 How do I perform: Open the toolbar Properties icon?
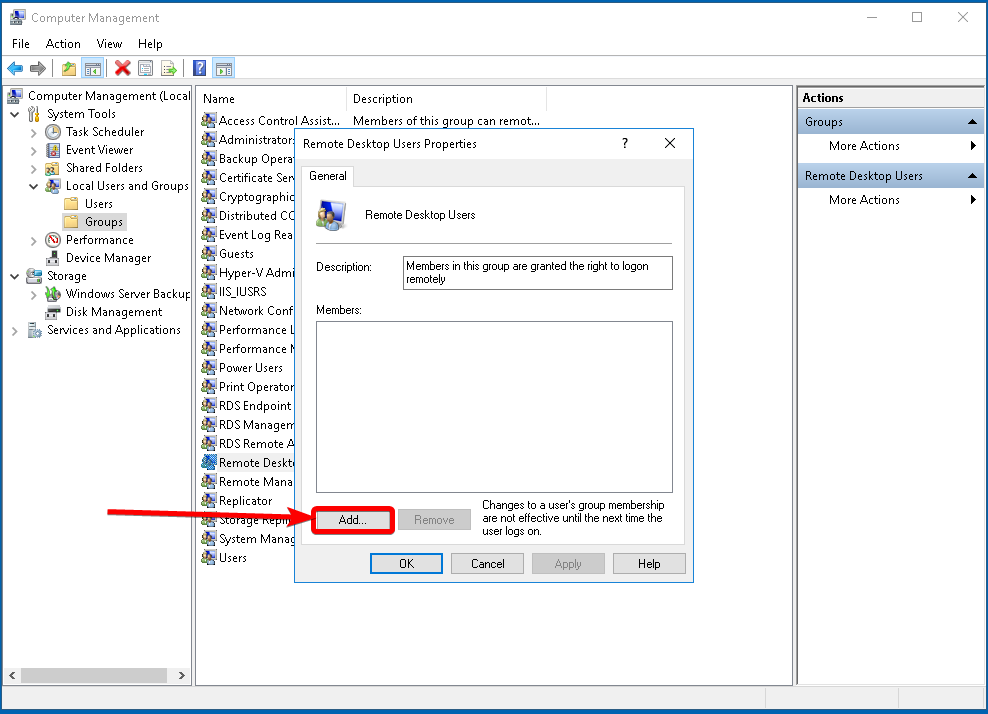click(x=146, y=68)
